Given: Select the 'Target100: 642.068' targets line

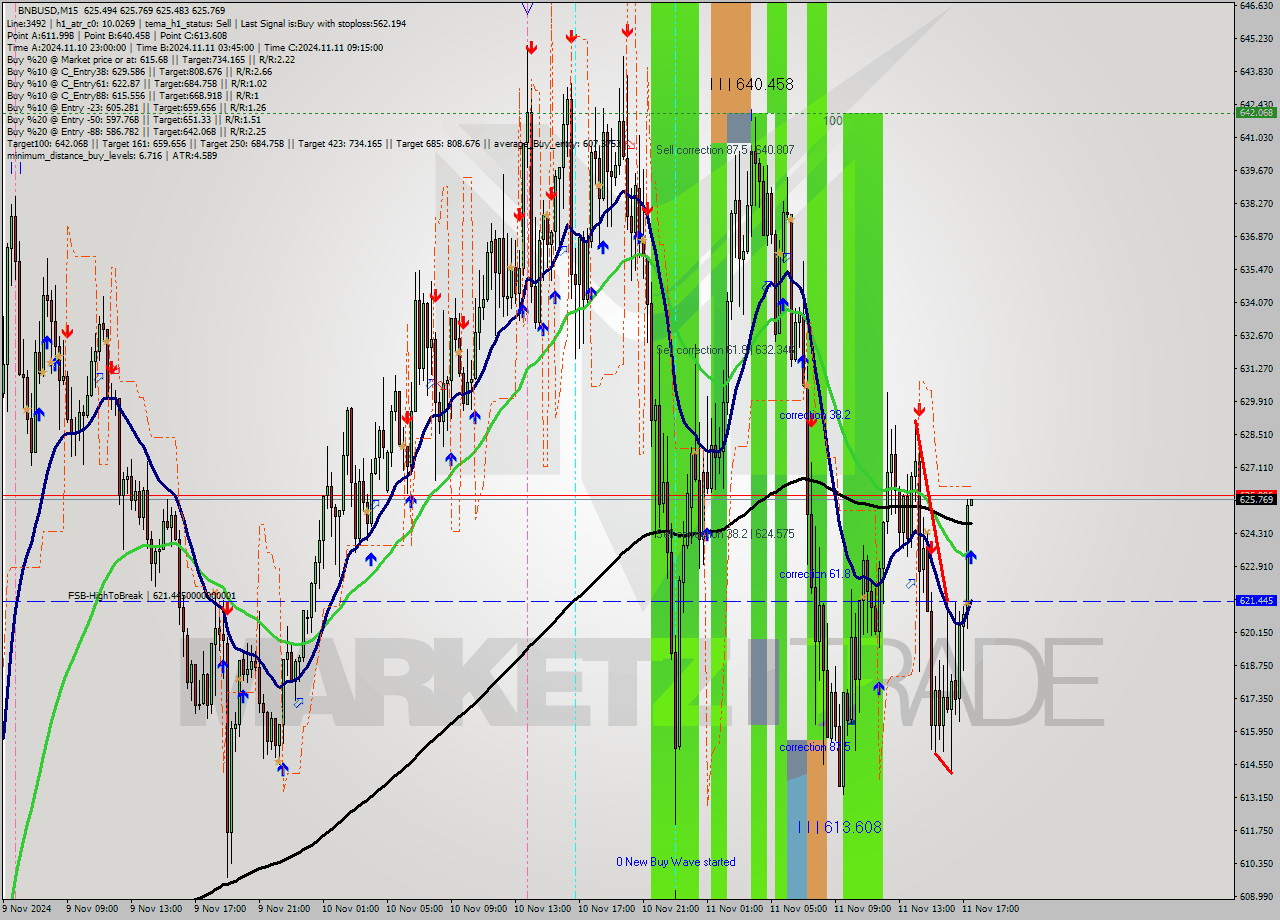Looking at the screenshot, I should click(318, 143).
